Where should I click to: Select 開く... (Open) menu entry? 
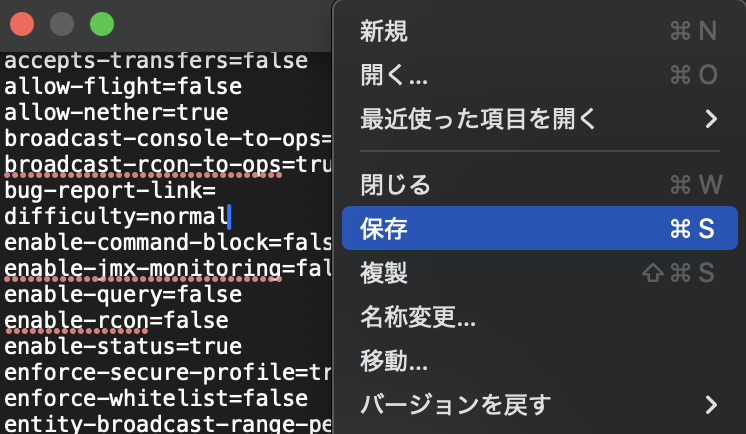[394, 76]
